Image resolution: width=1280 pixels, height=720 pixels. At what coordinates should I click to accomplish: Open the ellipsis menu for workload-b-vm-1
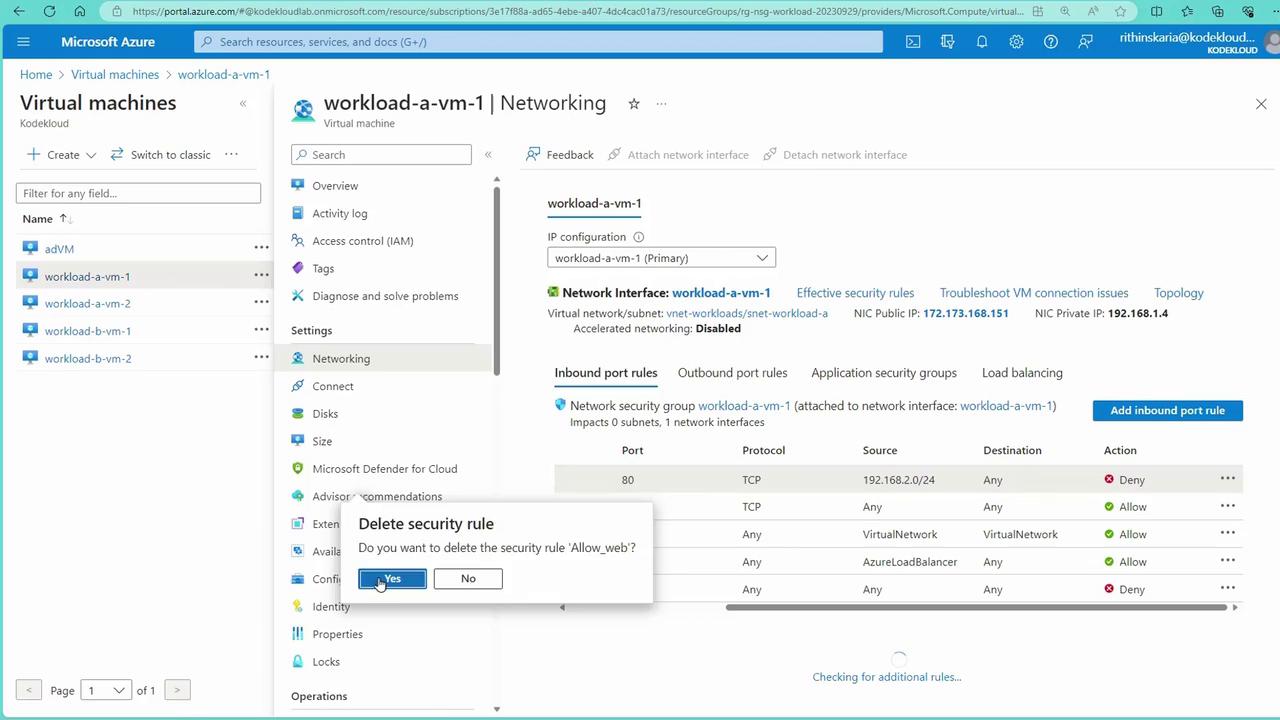tap(261, 330)
